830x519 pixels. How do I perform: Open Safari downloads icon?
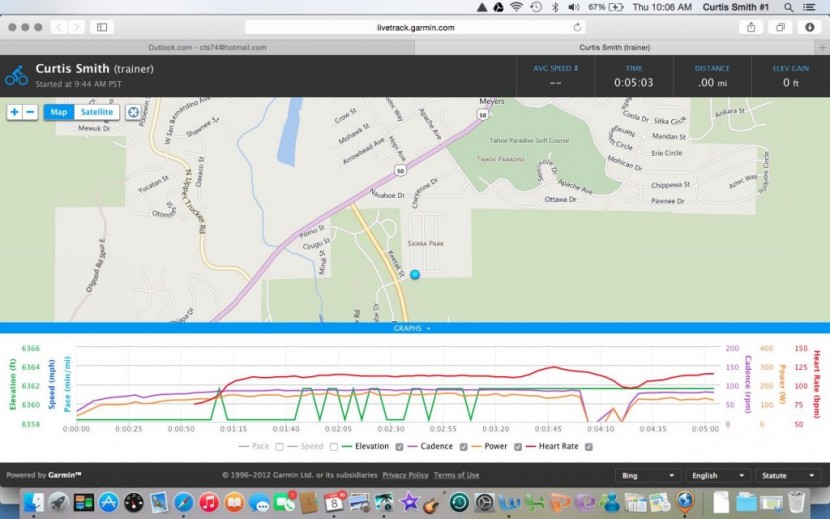click(809, 27)
